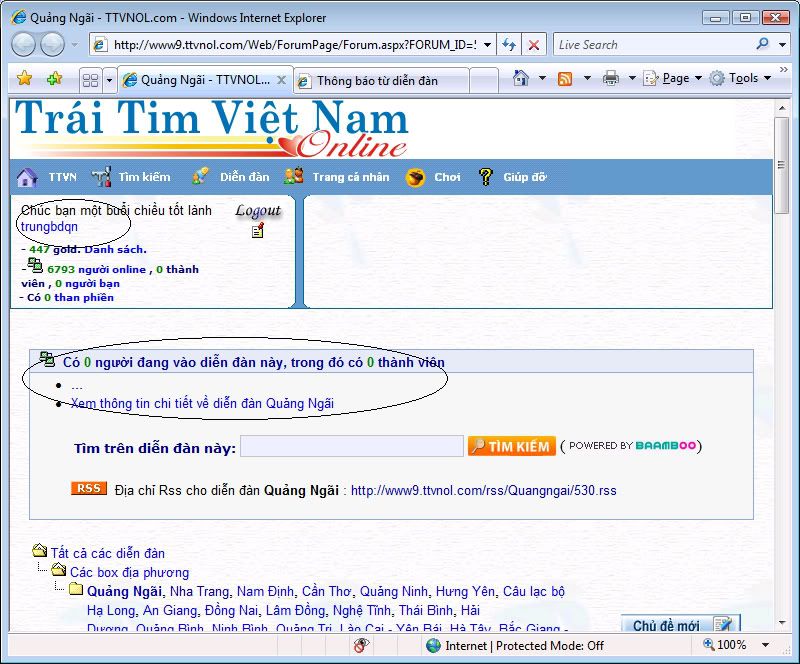This screenshot has width=800, height=664.
Task: Click the Live Search box
Action: pos(653,45)
